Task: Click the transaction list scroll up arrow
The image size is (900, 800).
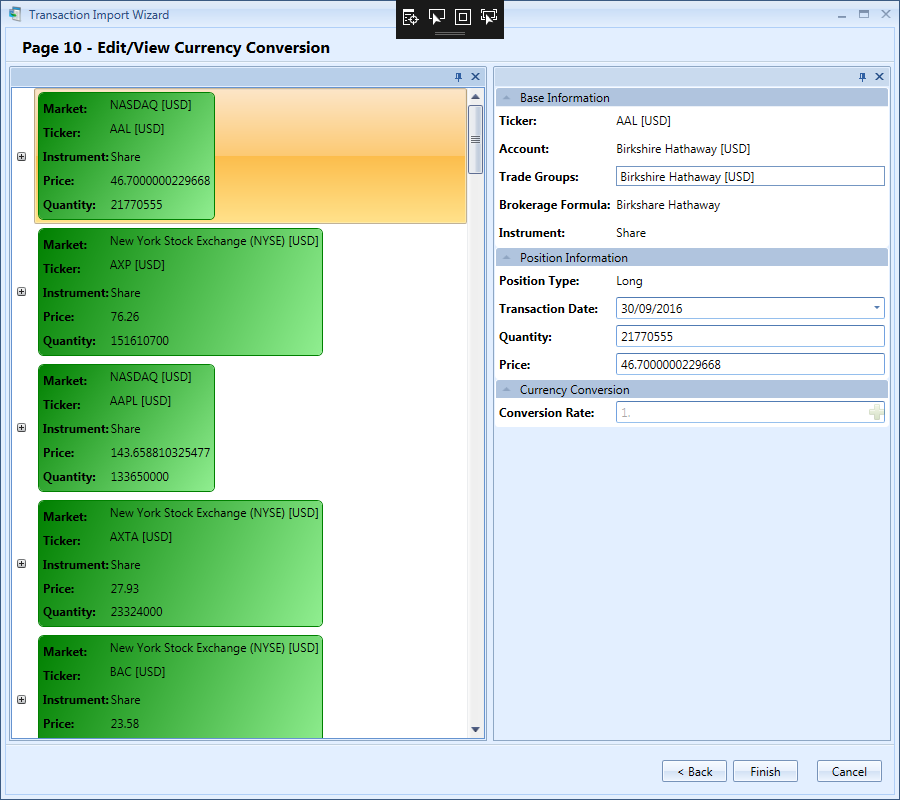Action: point(475,96)
